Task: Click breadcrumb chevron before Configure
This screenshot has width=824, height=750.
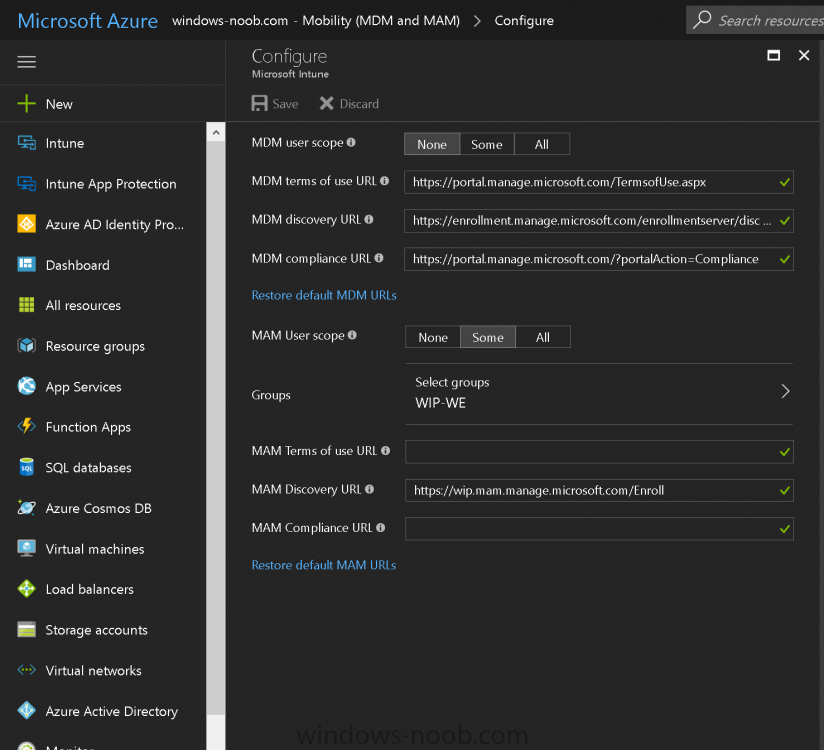Action: pos(477,20)
